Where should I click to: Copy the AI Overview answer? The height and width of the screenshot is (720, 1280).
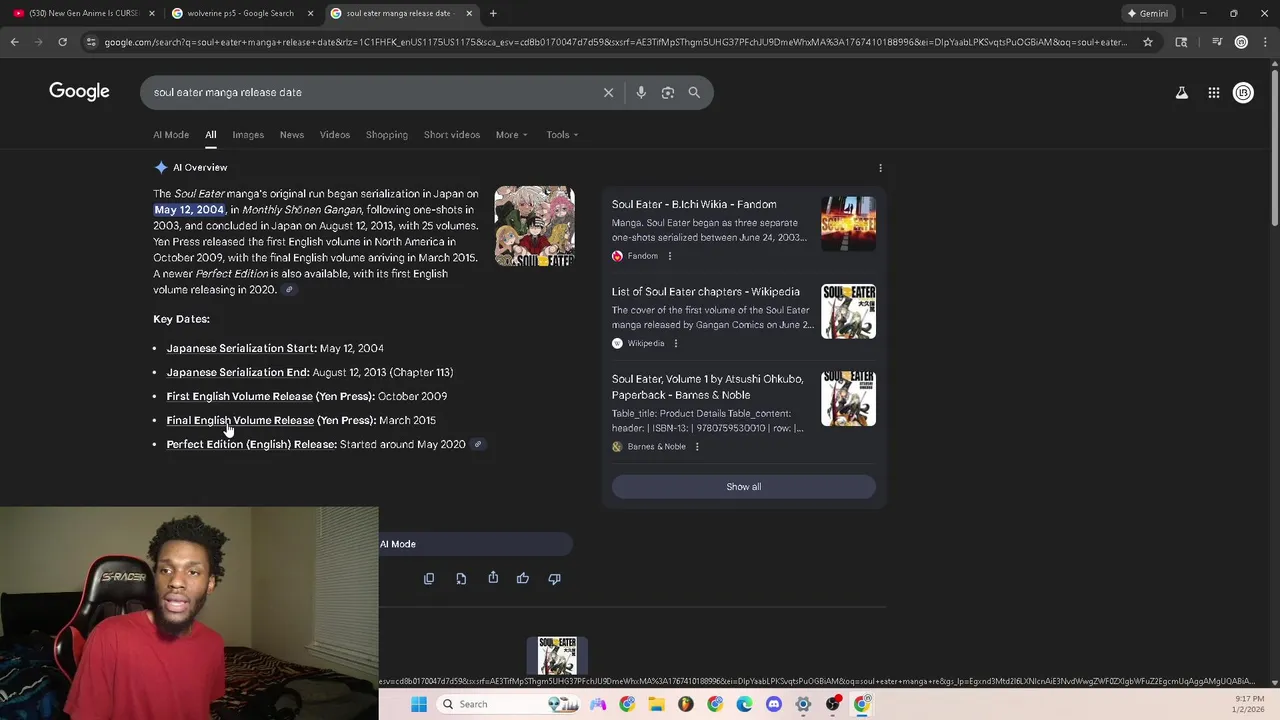[429, 578]
